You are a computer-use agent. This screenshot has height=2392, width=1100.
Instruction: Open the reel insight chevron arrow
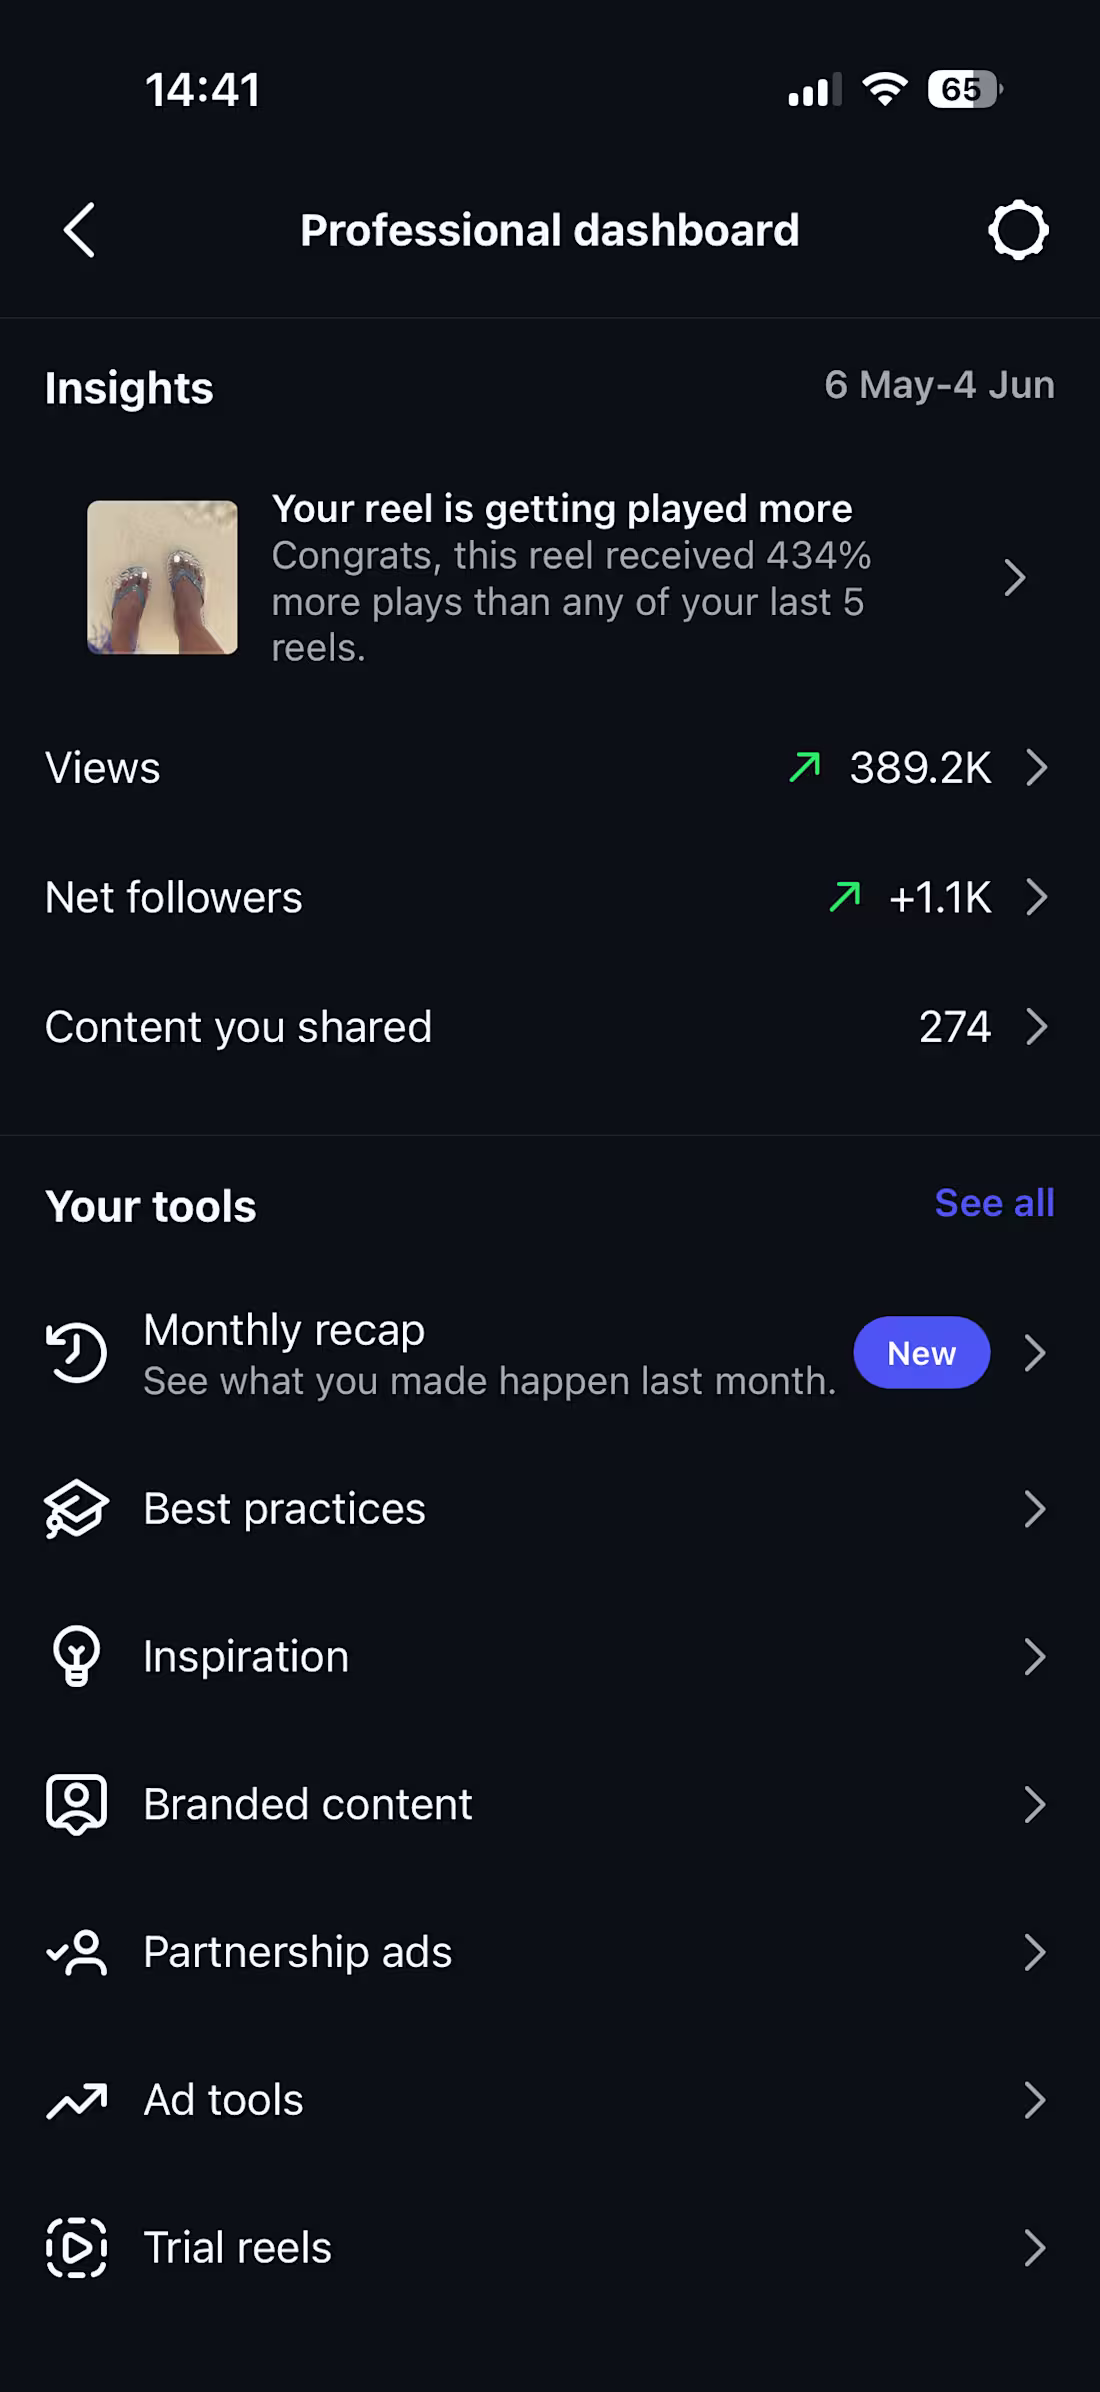point(1015,578)
